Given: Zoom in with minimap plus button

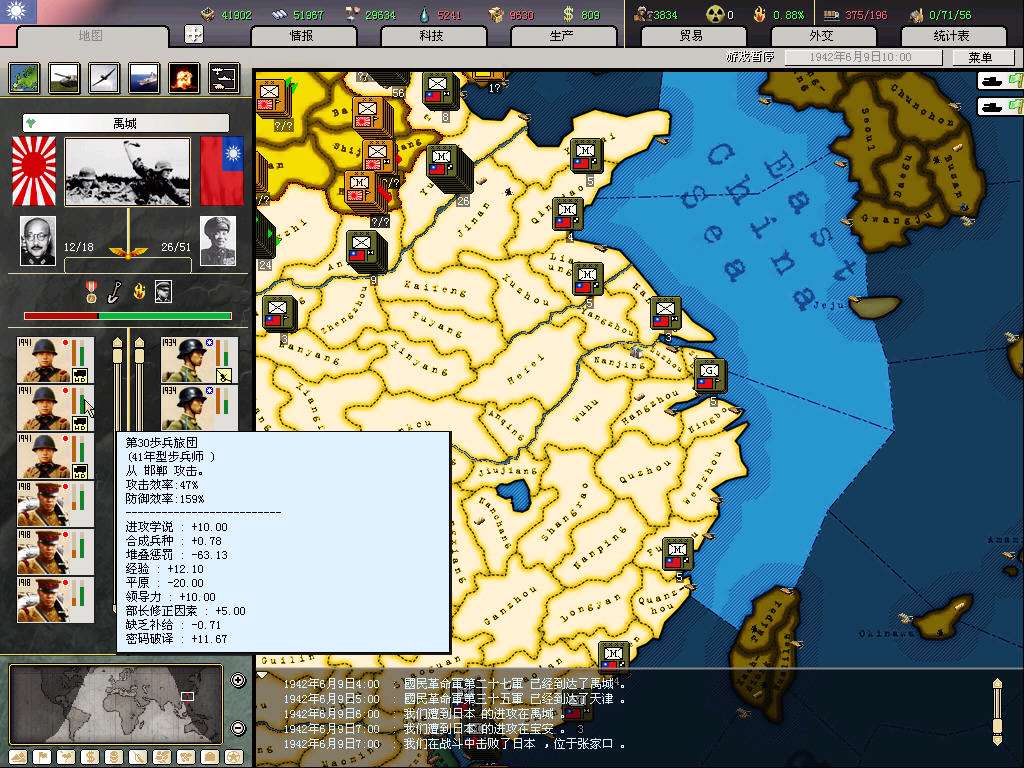Looking at the screenshot, I should coord(238,680).
